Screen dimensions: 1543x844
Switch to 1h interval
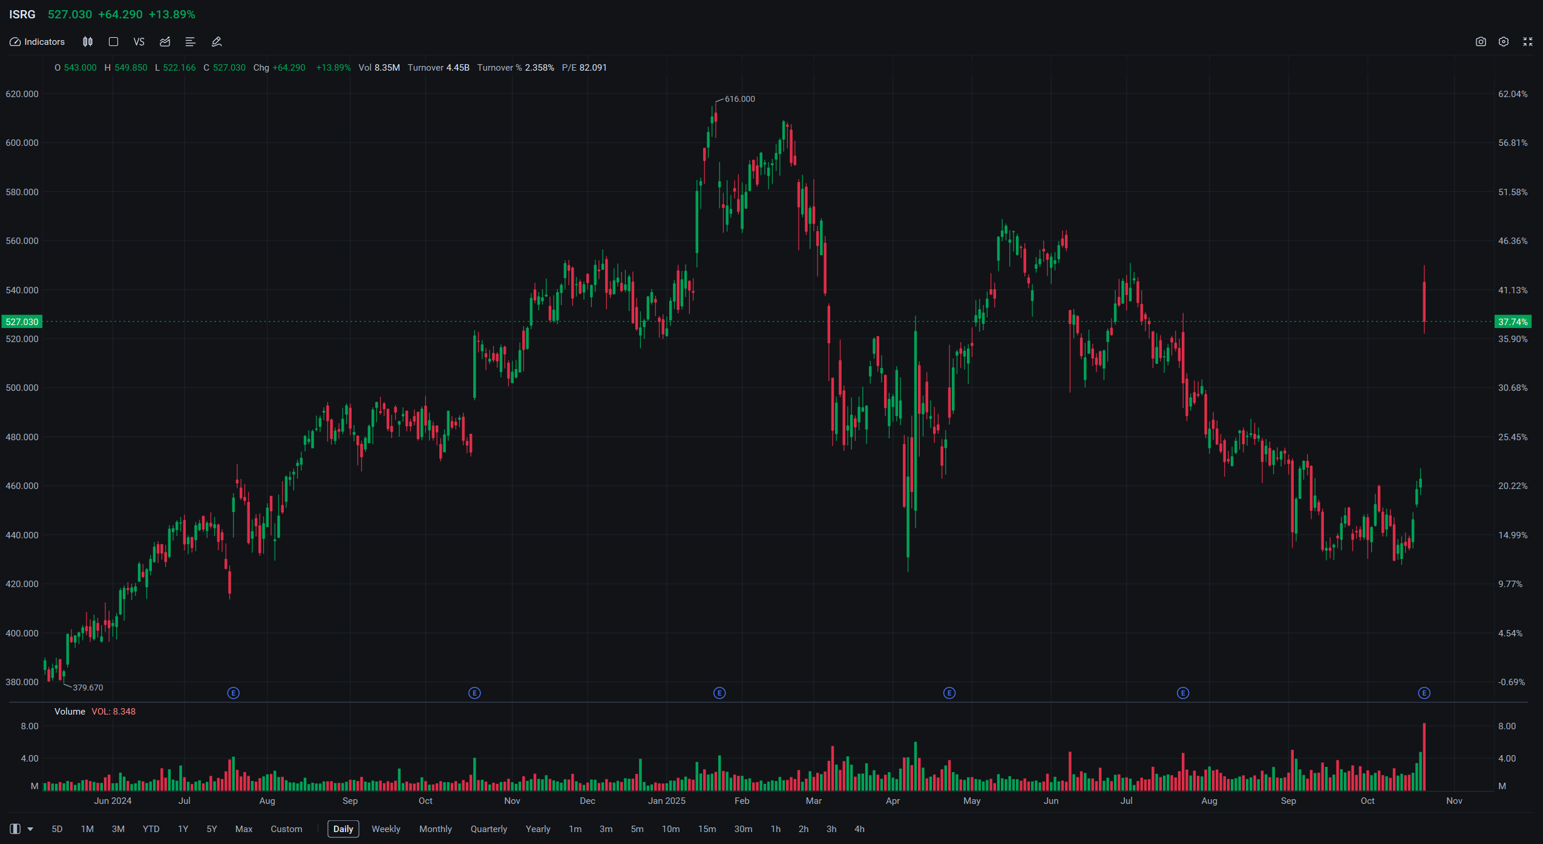point(776,829)
